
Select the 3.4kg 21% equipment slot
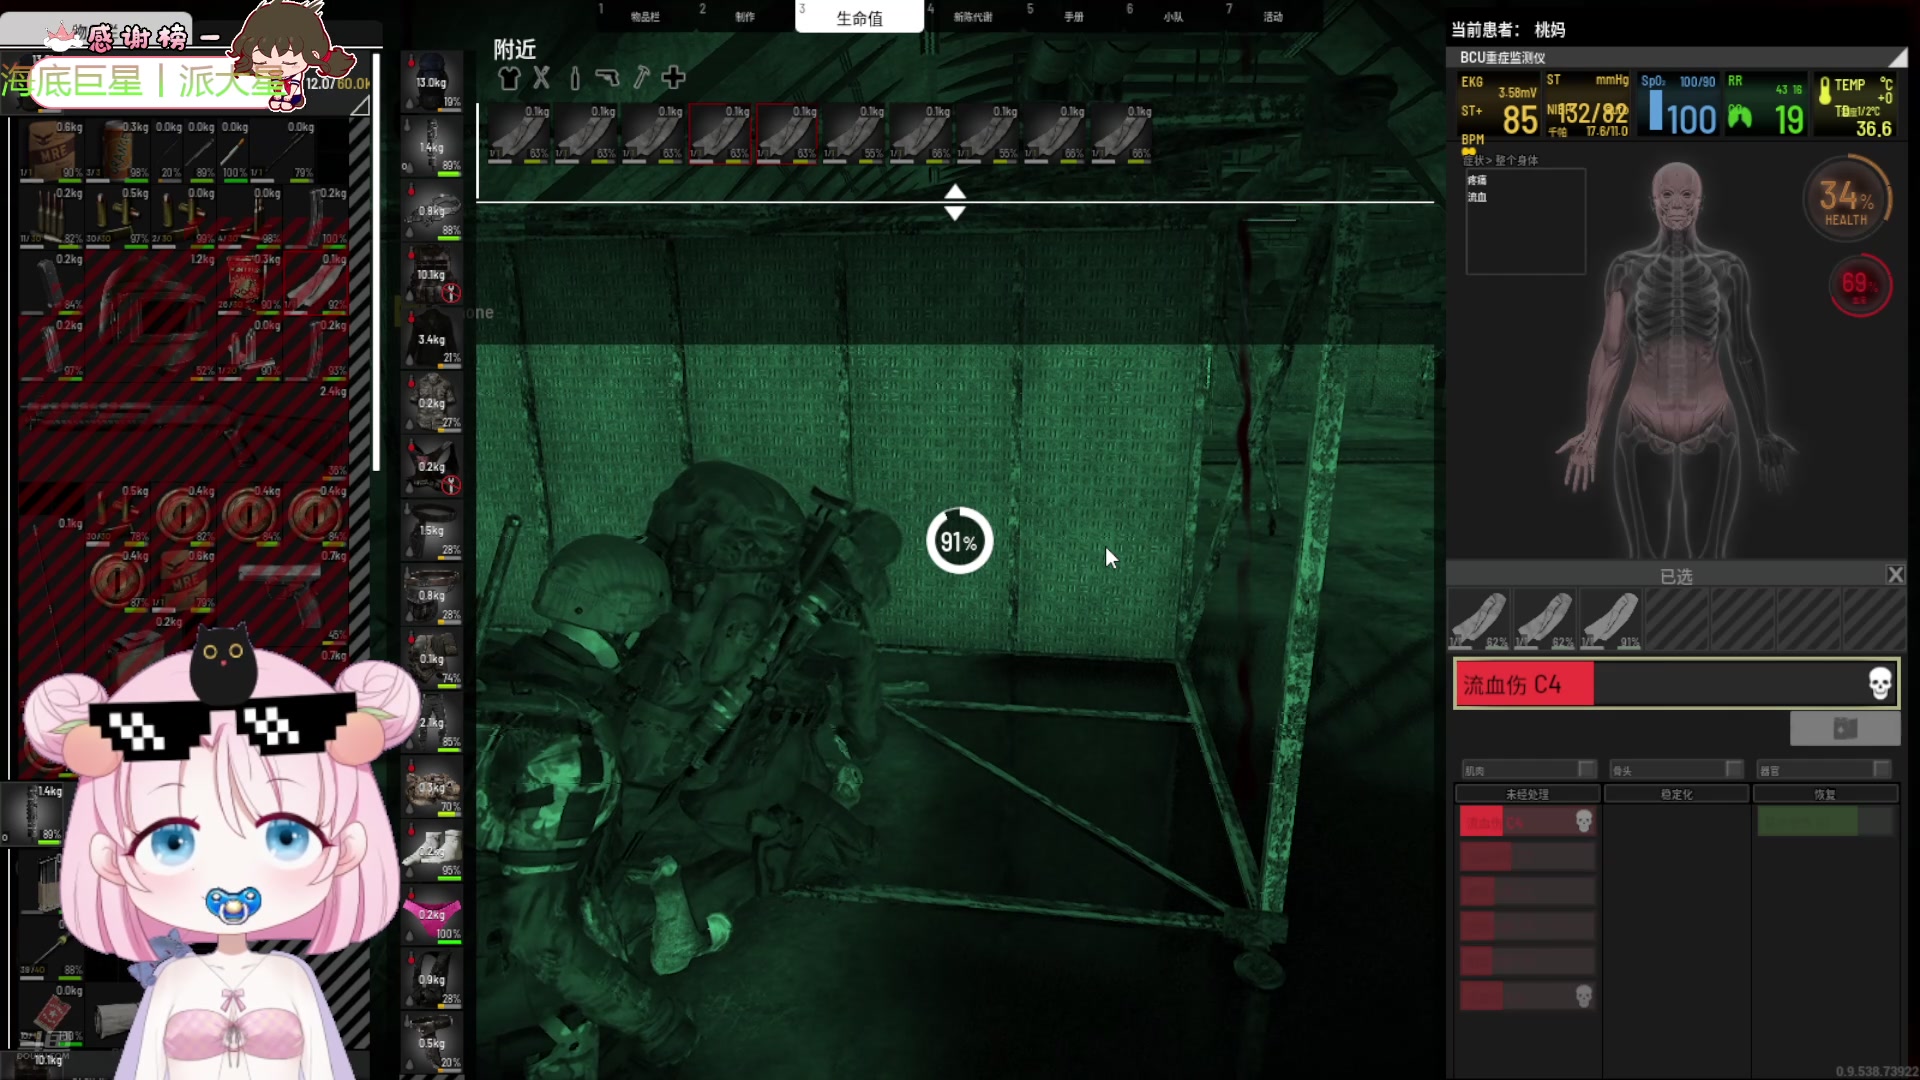pos(432,338)
